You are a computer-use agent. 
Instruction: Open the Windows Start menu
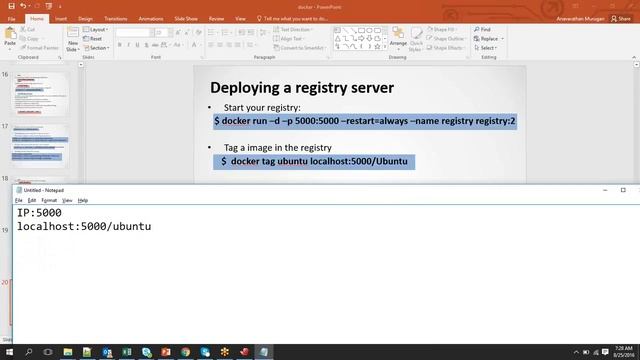[9, 352]
